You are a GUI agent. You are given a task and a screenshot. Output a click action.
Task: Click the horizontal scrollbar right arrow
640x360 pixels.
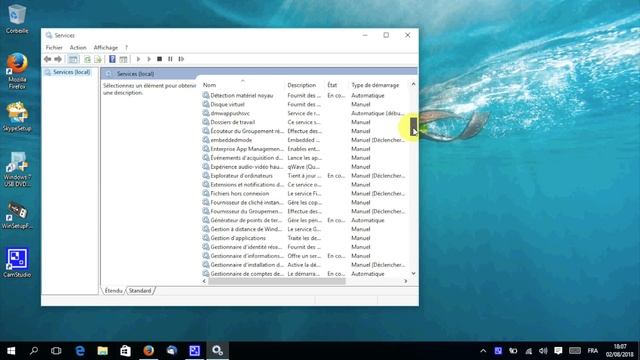pos(405,281)
